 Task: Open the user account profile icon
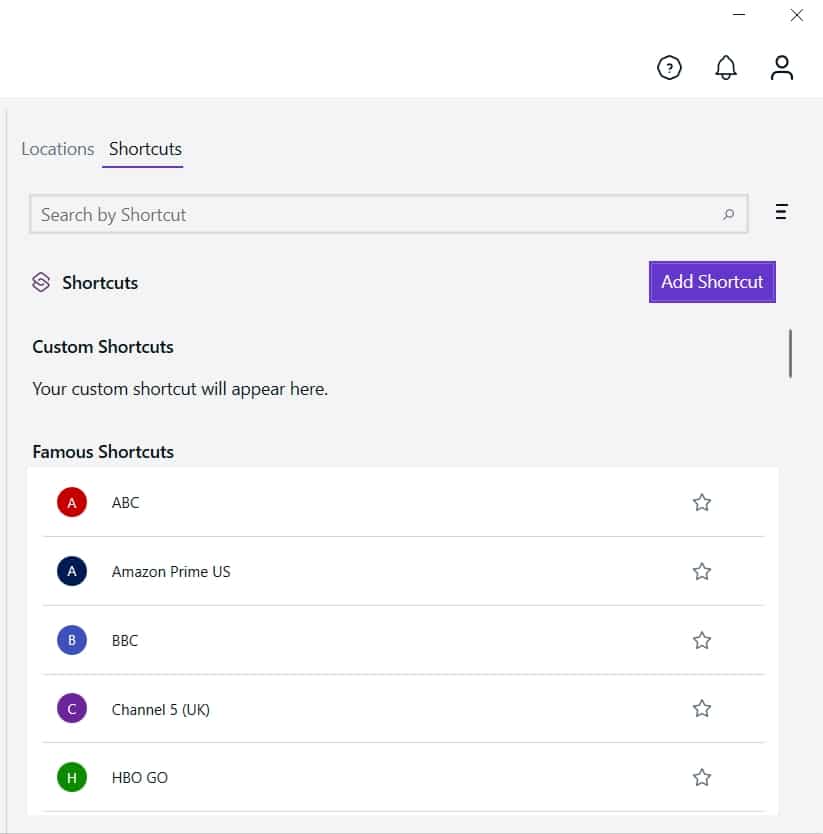782,68
